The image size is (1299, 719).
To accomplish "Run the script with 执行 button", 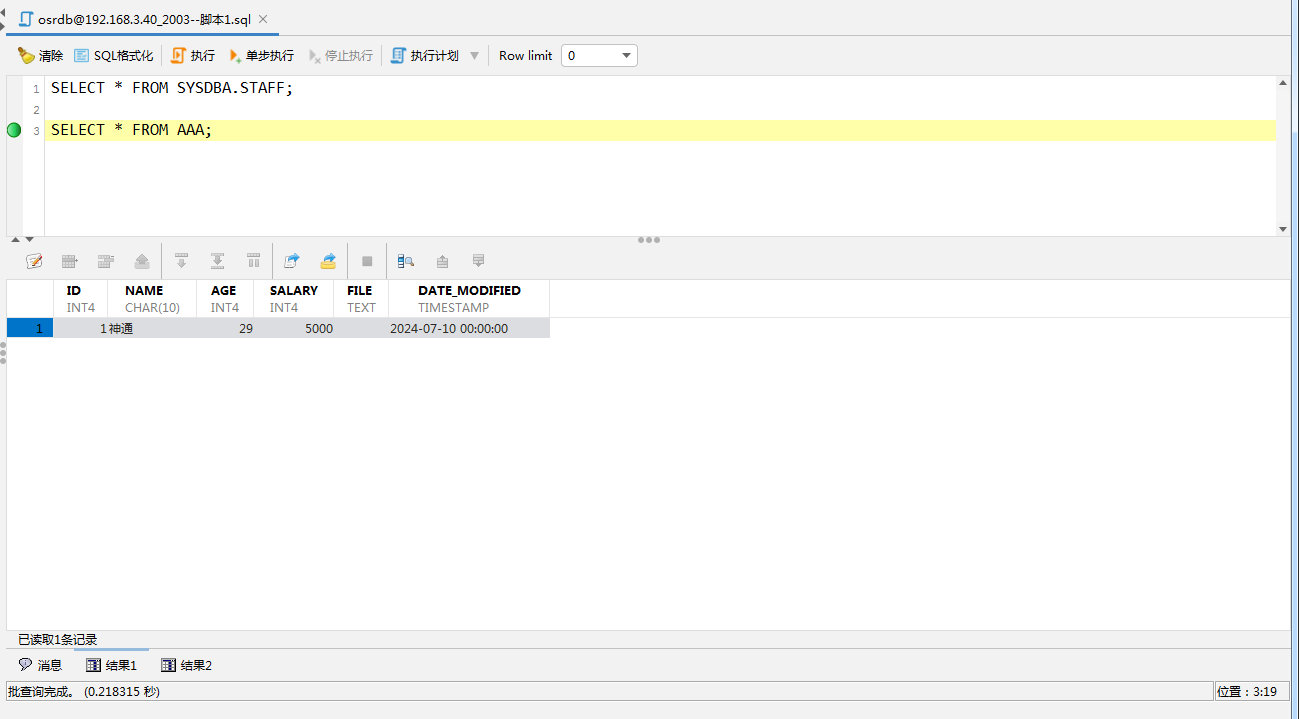I will 192,56.
